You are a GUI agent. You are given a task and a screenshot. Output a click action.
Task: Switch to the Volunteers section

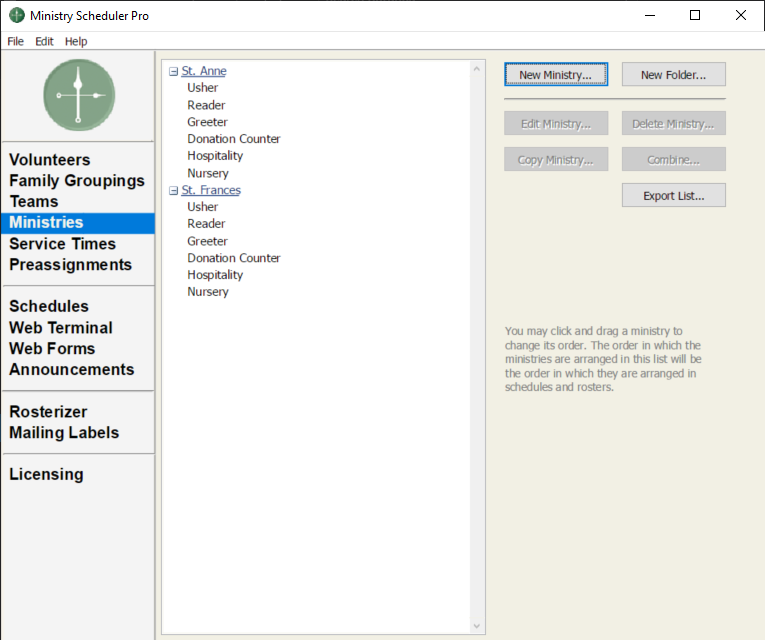click(x=50, y=160)
